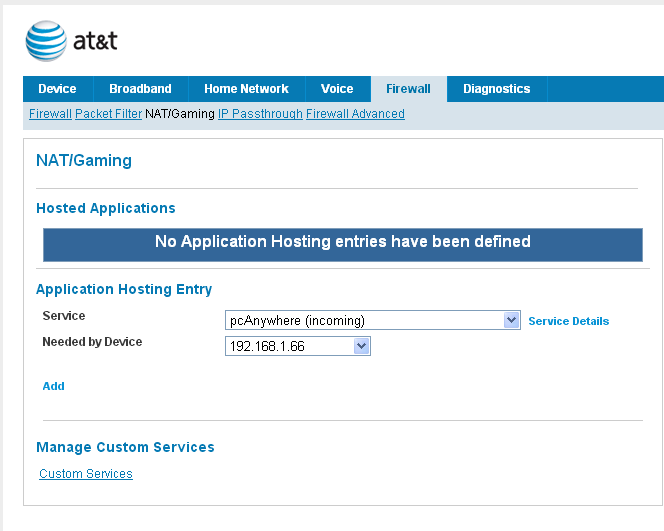Image resolution: width=664 pixels, height=531 pixels.
Task: Click the Application Hosting Entry heading
Action: click(124, 289)
